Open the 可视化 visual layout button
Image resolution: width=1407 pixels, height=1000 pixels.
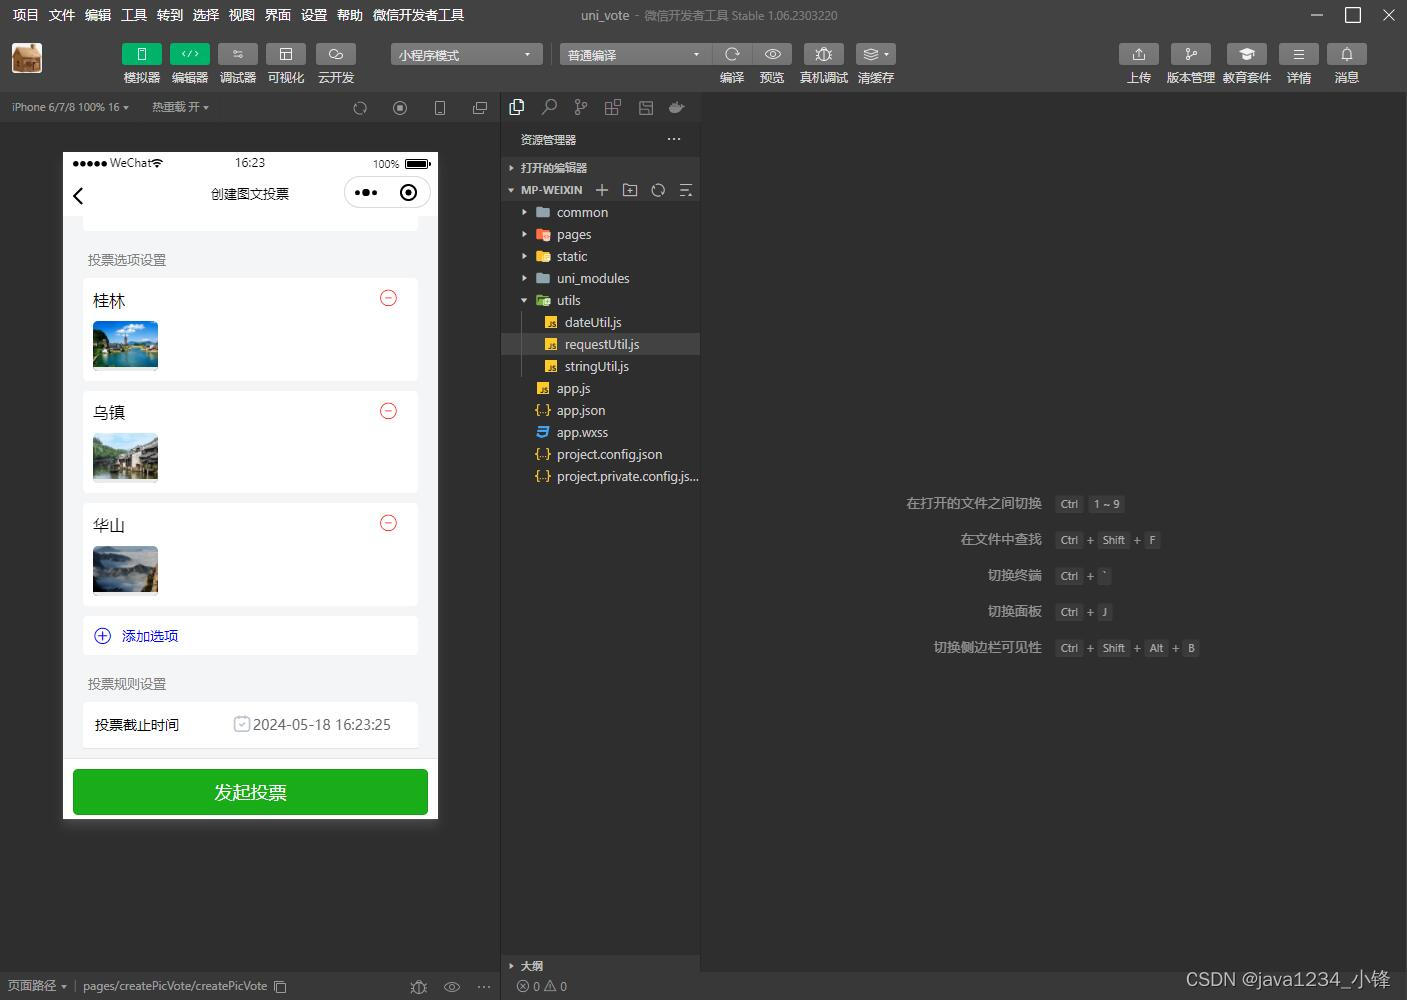(x=285, y=54)
